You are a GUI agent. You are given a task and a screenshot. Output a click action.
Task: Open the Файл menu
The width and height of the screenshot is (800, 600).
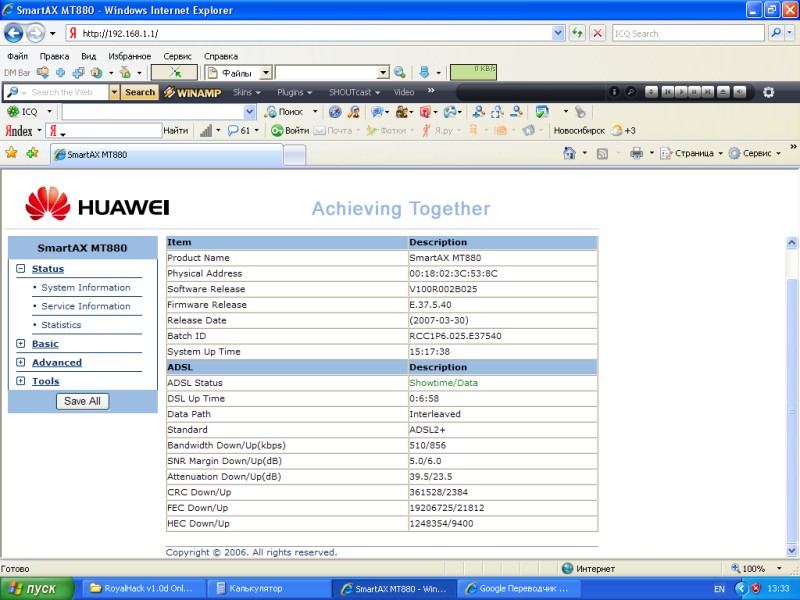click(17, 56)
